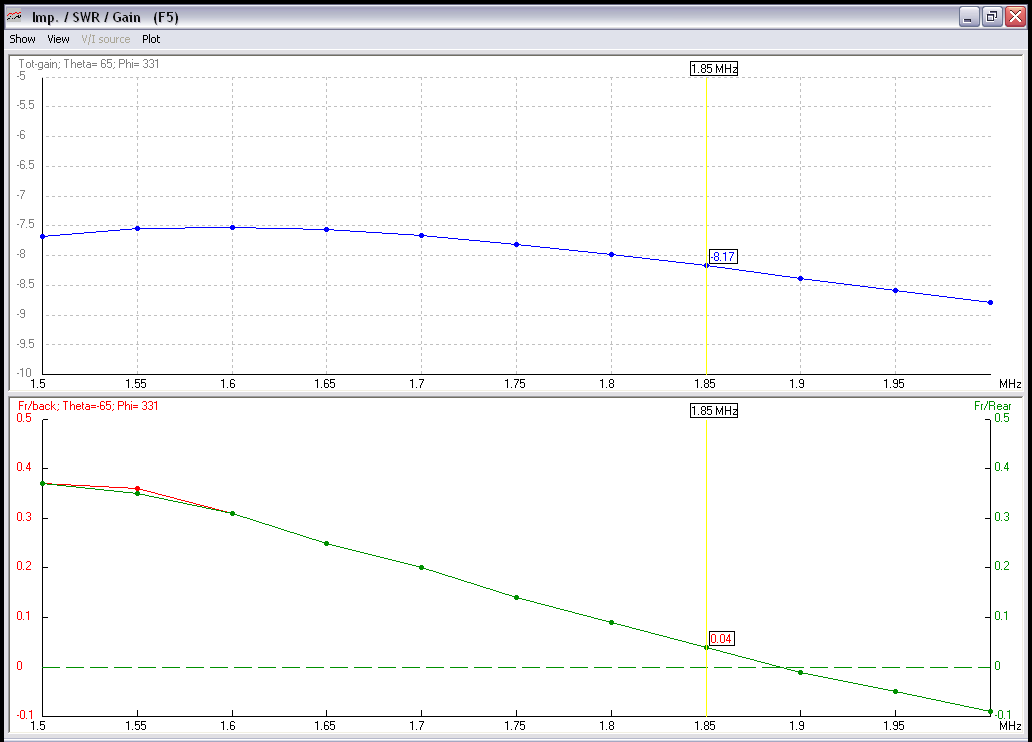Open the View menu

point(58,39)
